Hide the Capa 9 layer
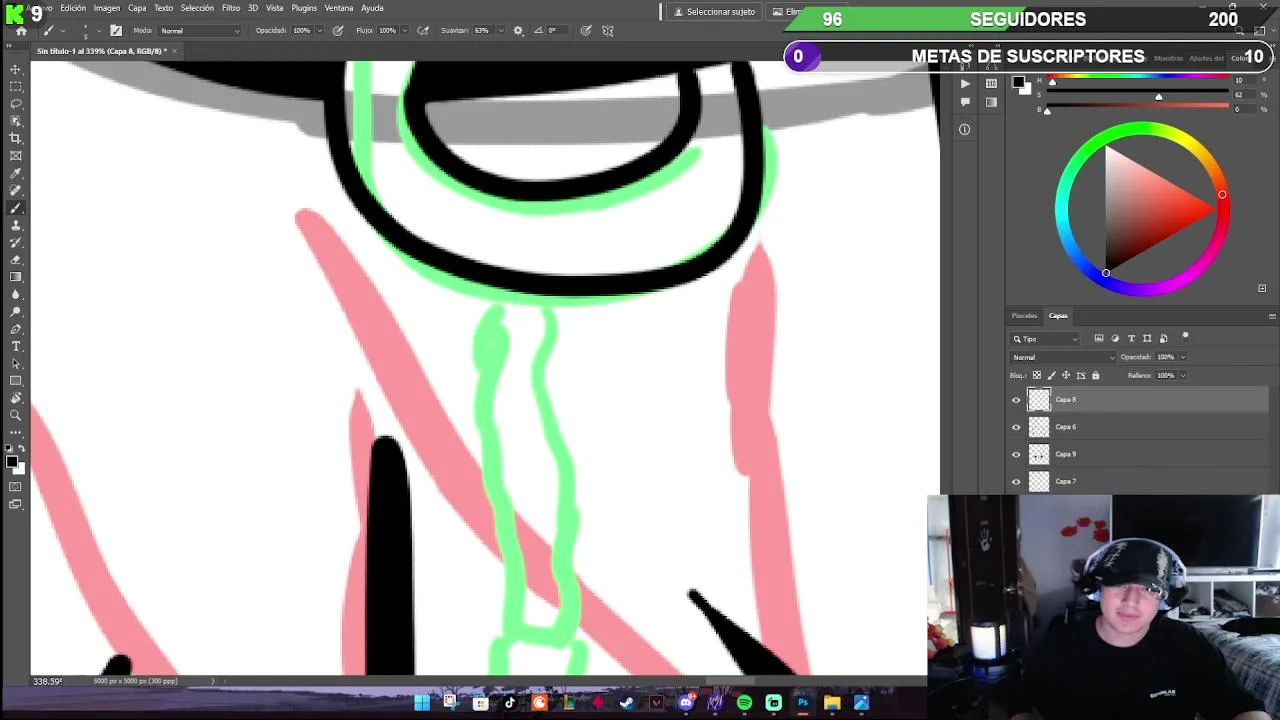 click(1016, 454)
